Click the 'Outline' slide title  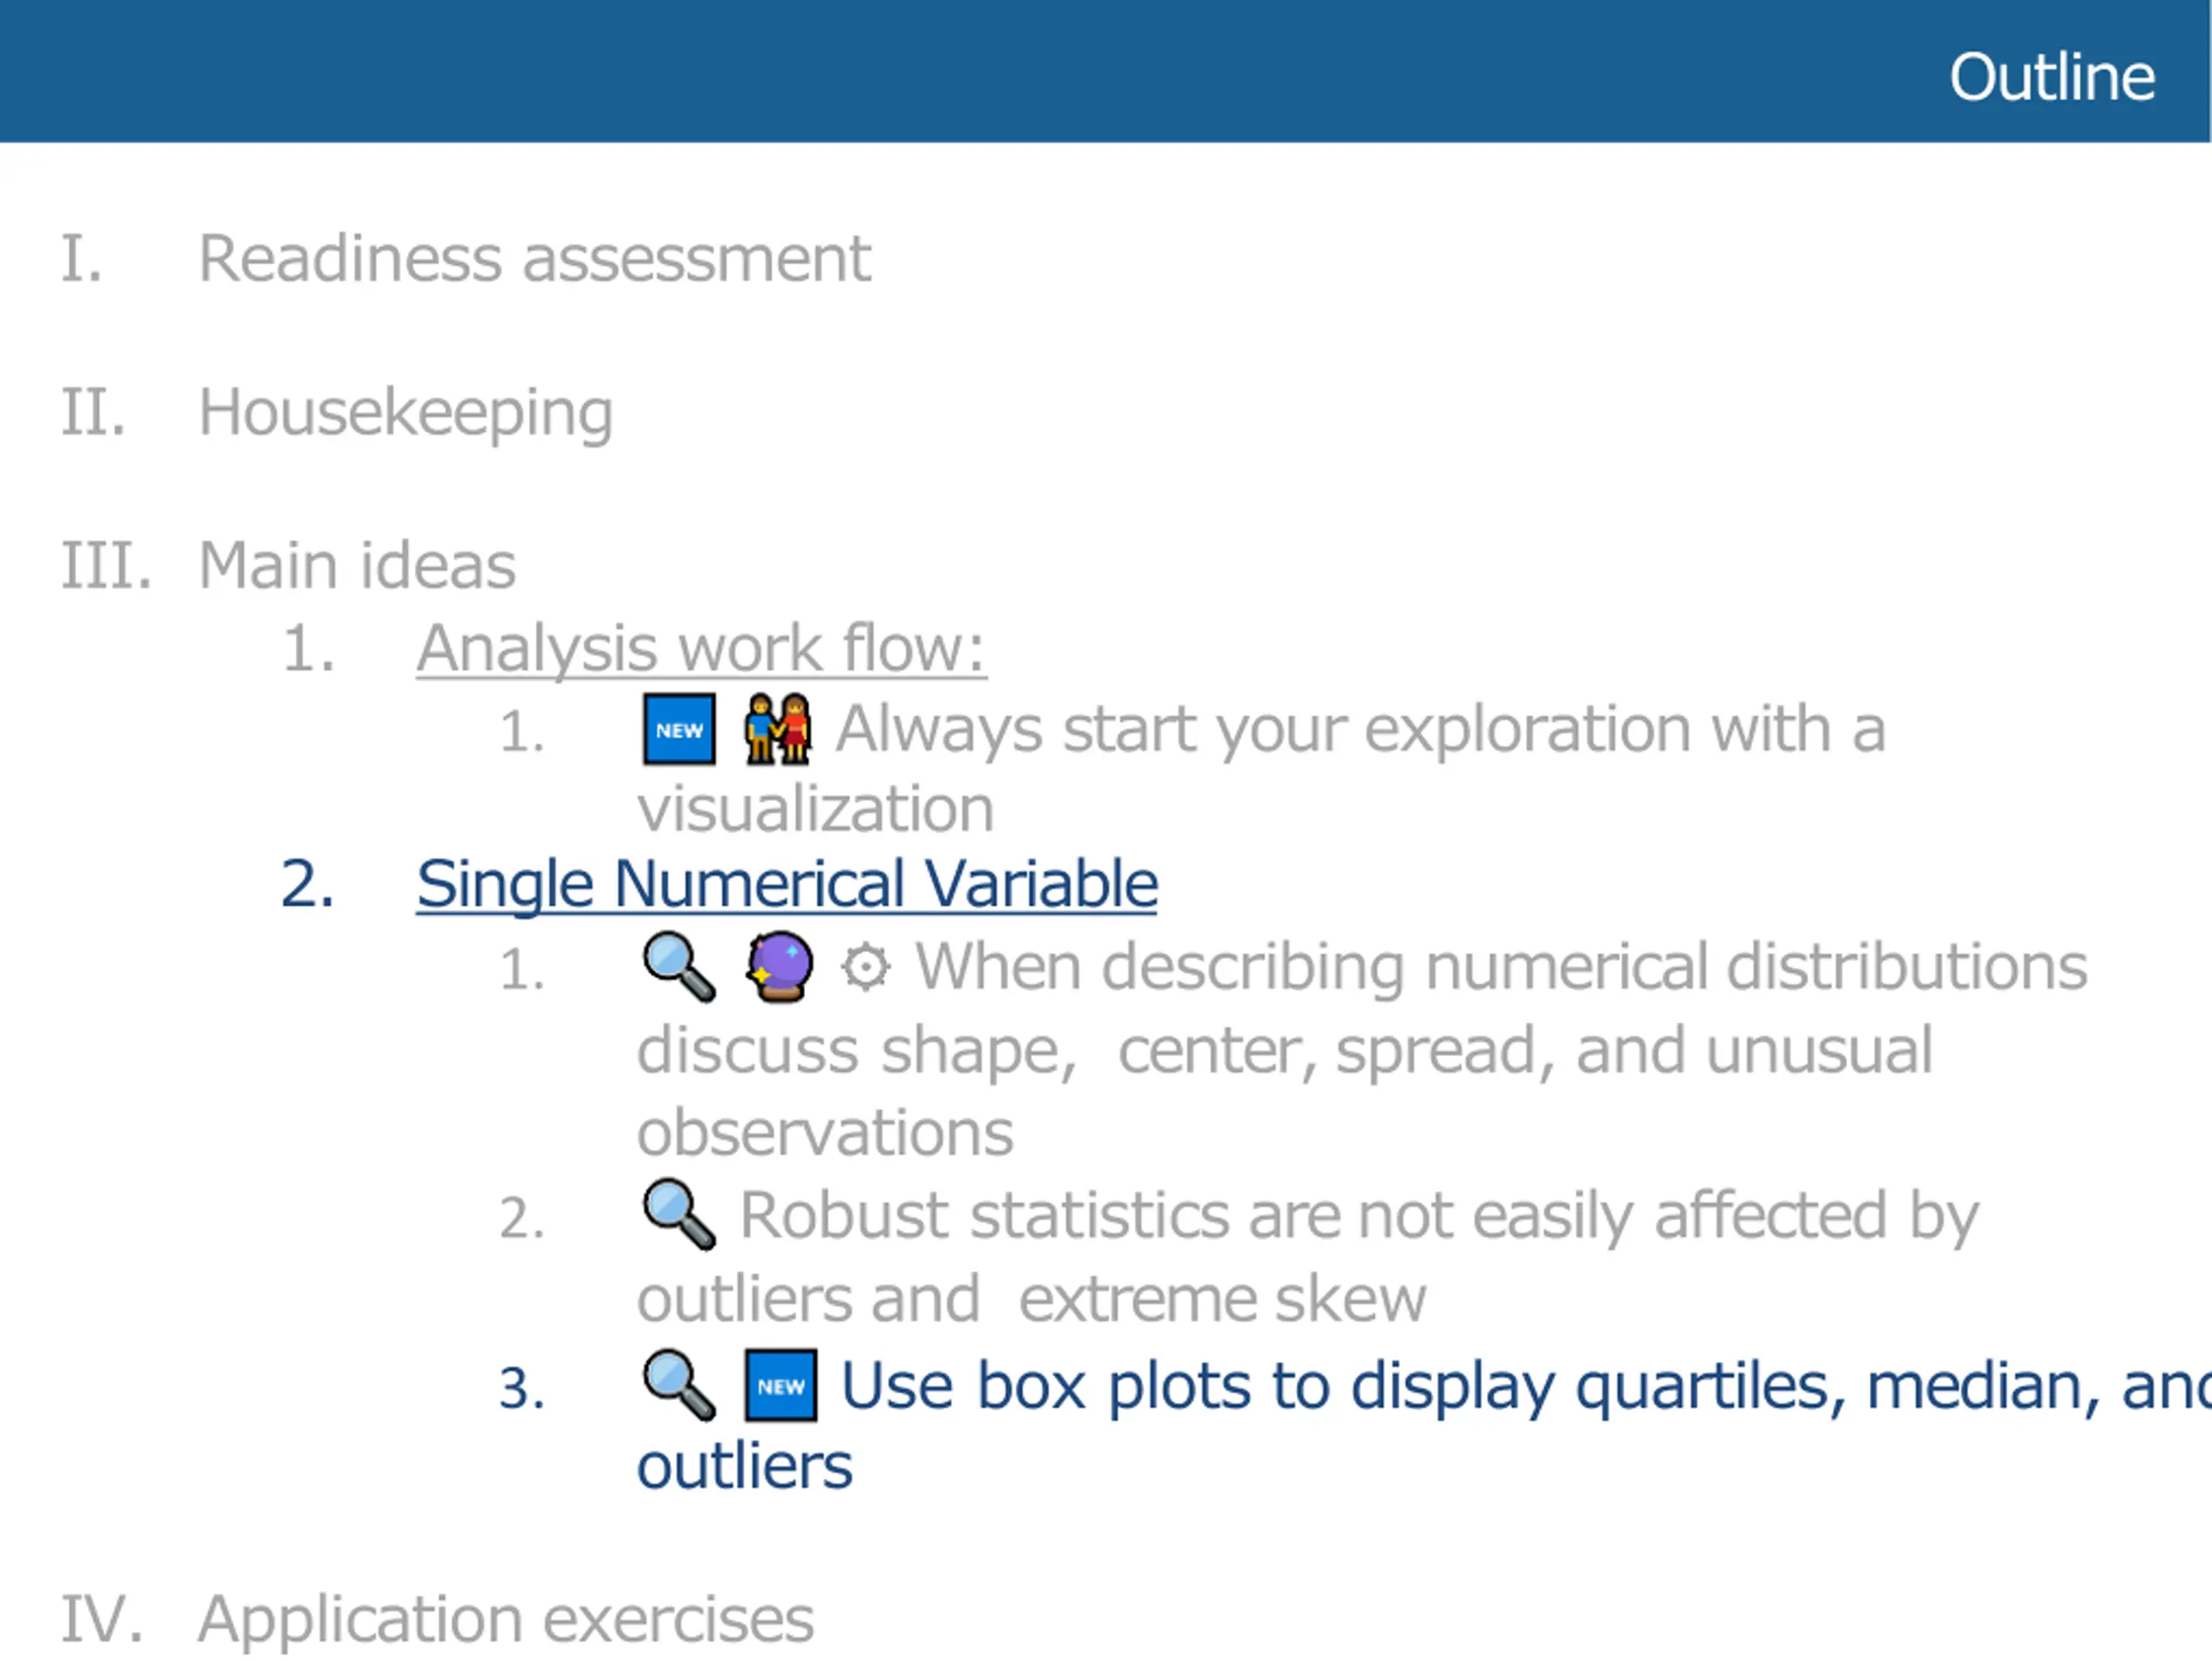tap(2052, 77)
